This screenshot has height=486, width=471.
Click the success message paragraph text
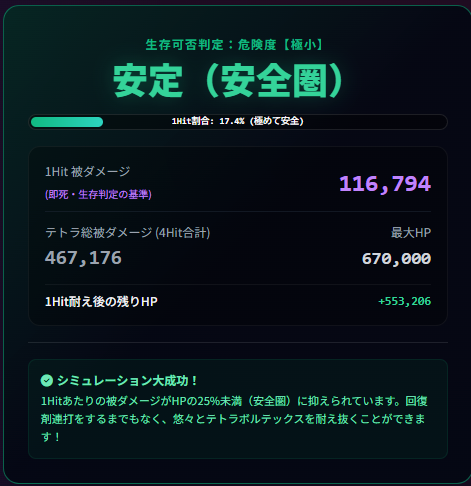tap(234, 419)
